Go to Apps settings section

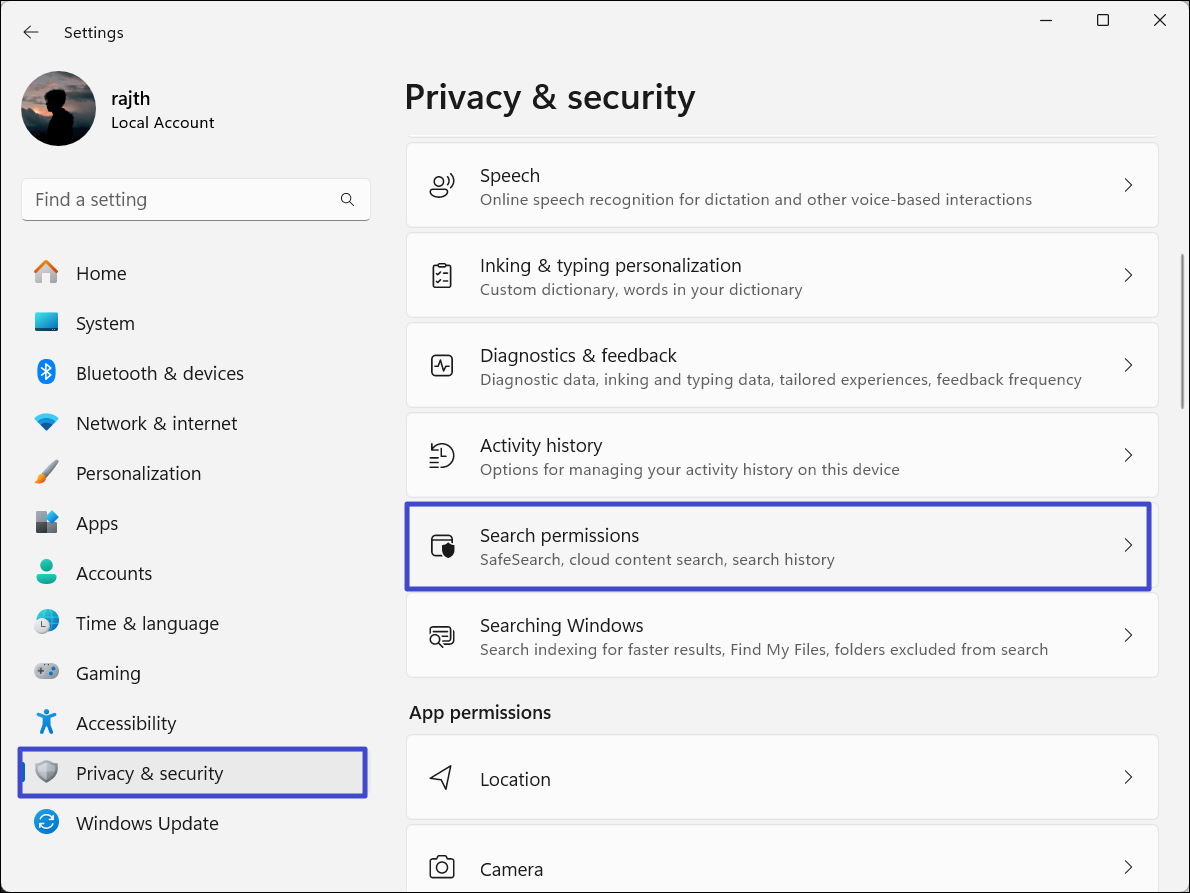97,523
